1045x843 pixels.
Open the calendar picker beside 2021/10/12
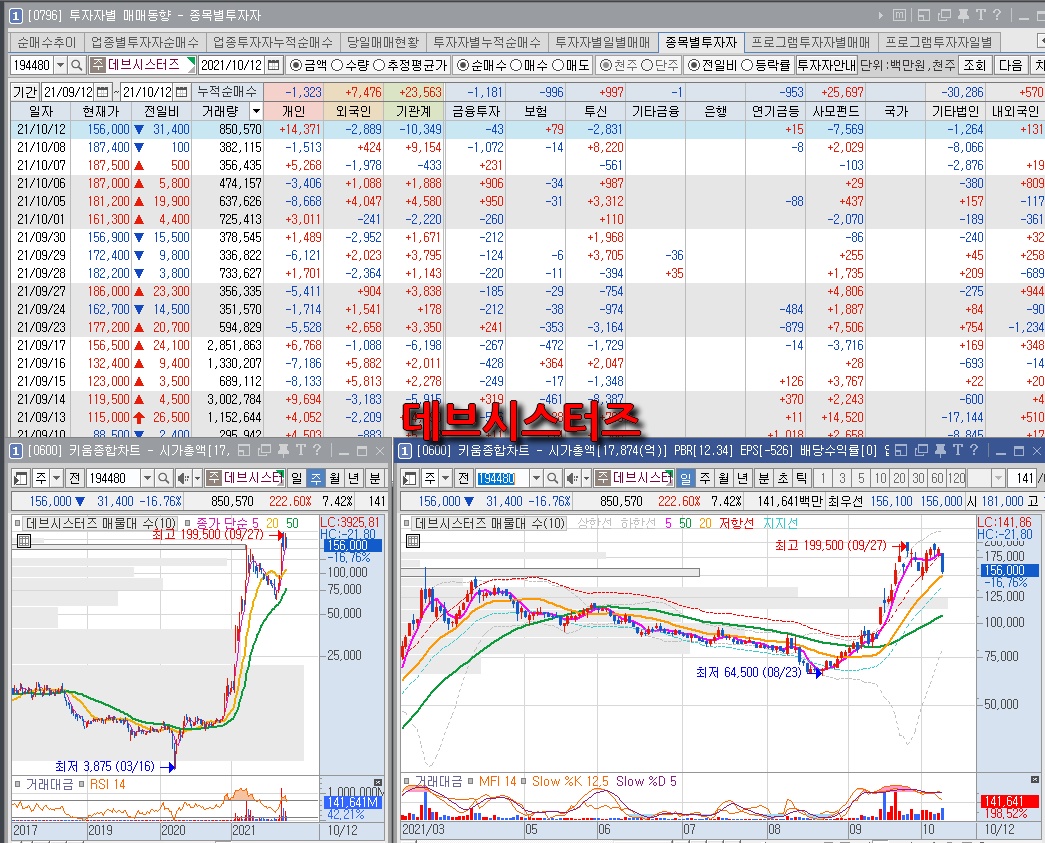[x=273, y=65]
